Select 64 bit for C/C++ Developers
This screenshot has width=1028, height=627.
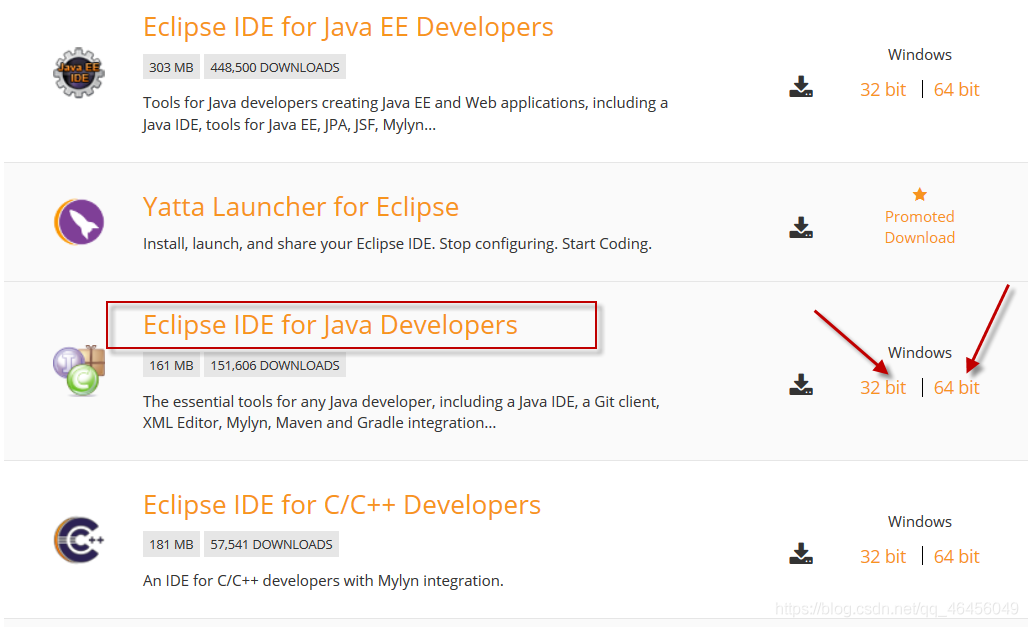point(956,557)
